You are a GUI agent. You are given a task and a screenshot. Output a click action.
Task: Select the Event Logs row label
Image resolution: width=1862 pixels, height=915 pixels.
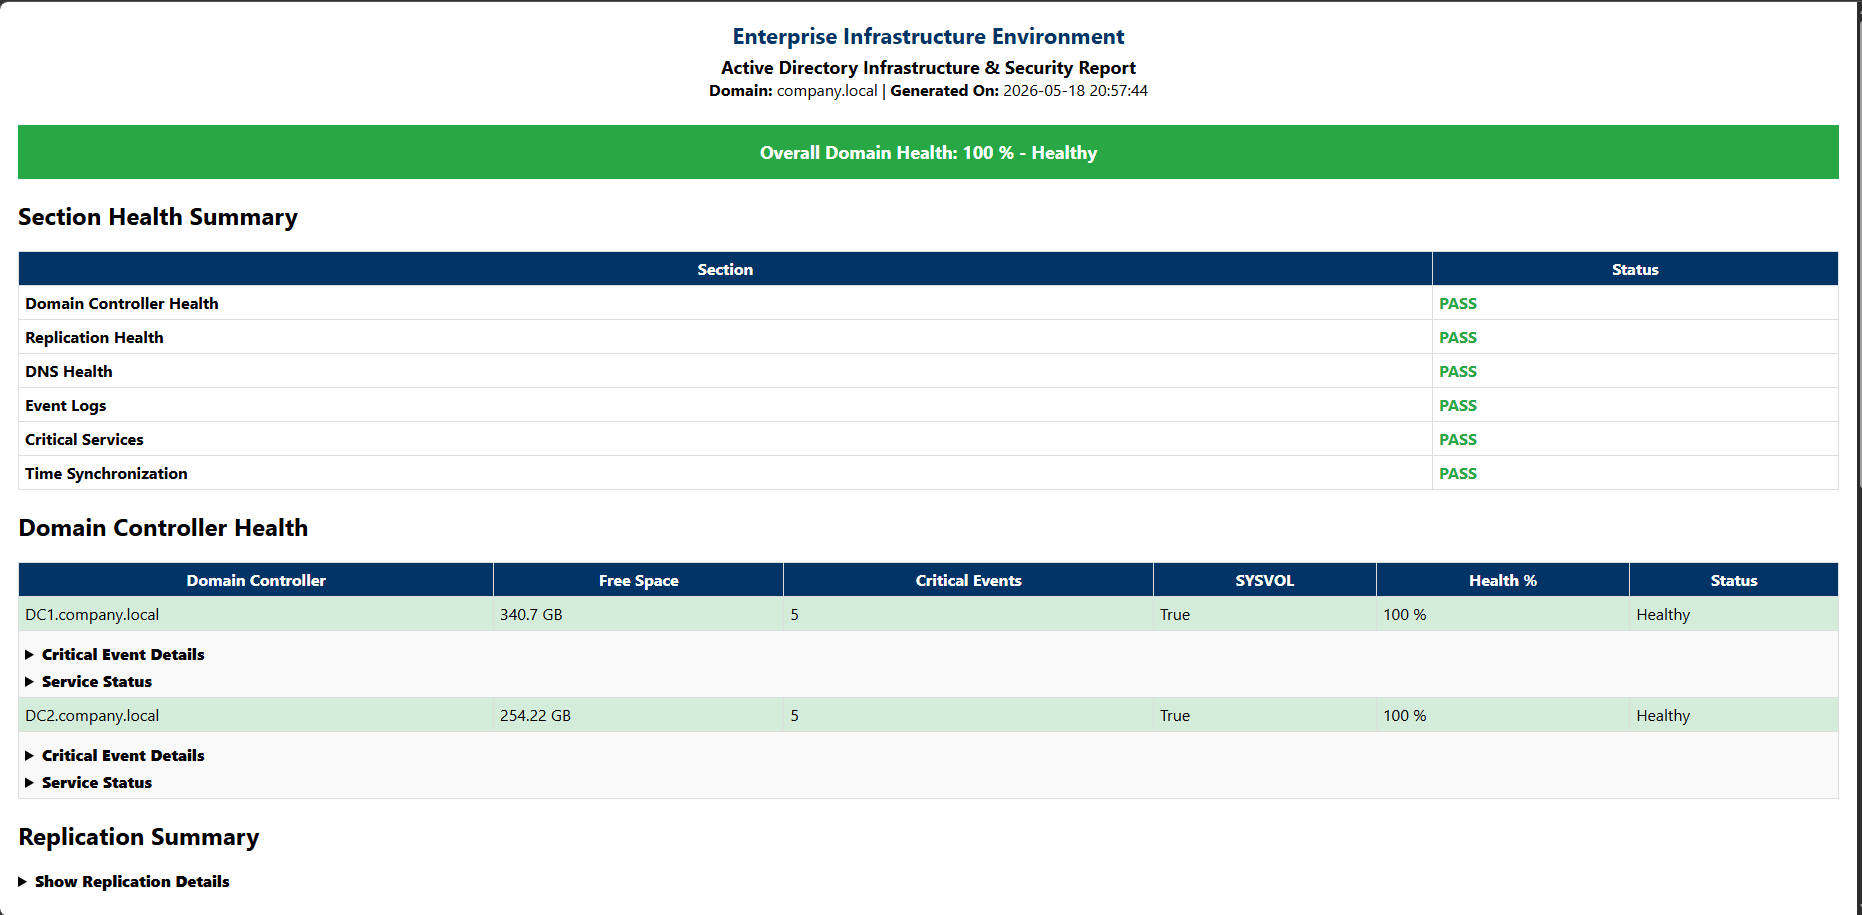66,405
